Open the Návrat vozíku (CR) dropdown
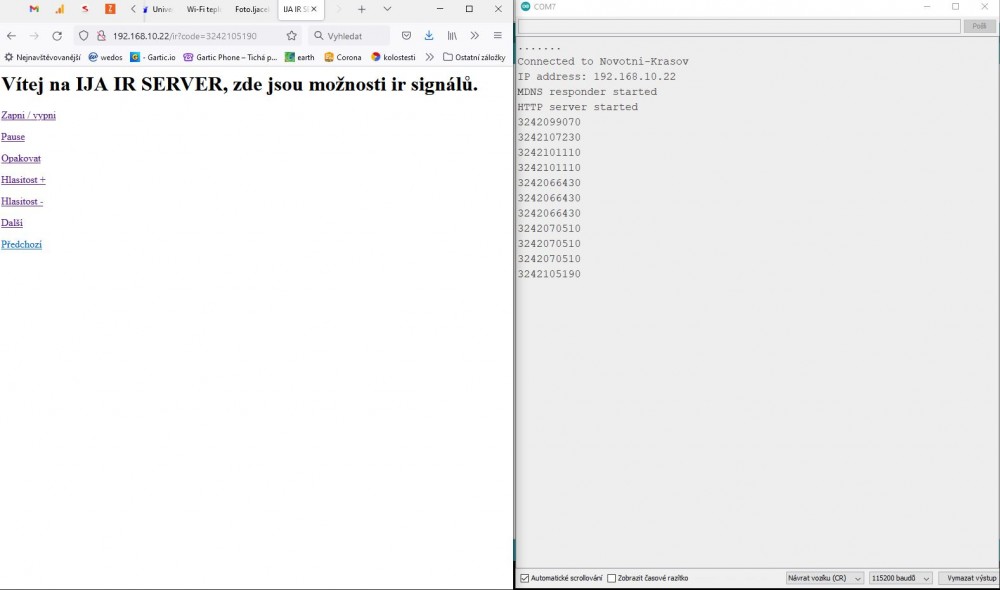The height and width of the screenshot is (590, 1000). pyautogui.click(x=824, y=578)
